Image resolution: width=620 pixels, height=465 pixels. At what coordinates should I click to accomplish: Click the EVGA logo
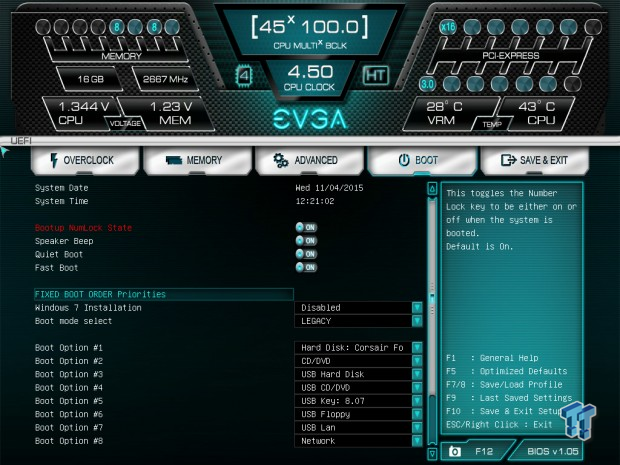pyautogui.click(x=310, y=119)
